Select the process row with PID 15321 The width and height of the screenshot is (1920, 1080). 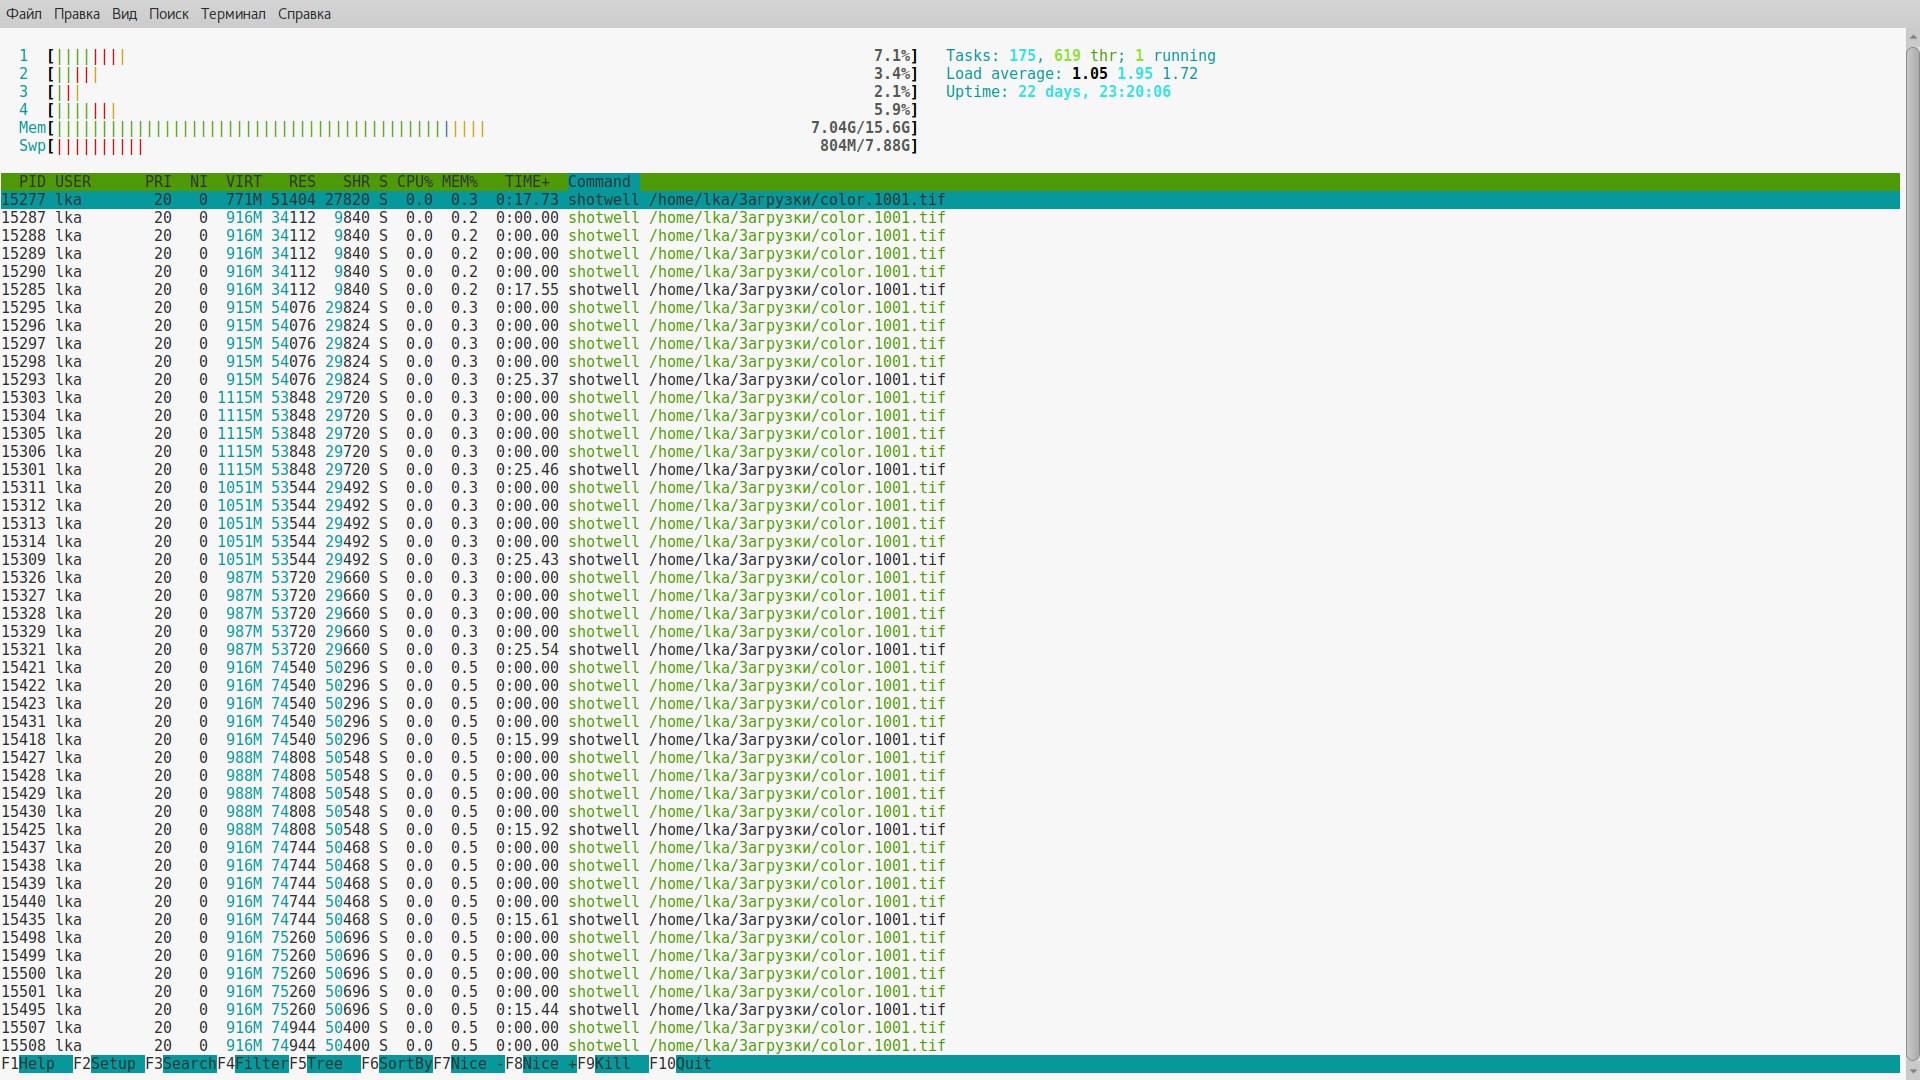pos(950,650)
